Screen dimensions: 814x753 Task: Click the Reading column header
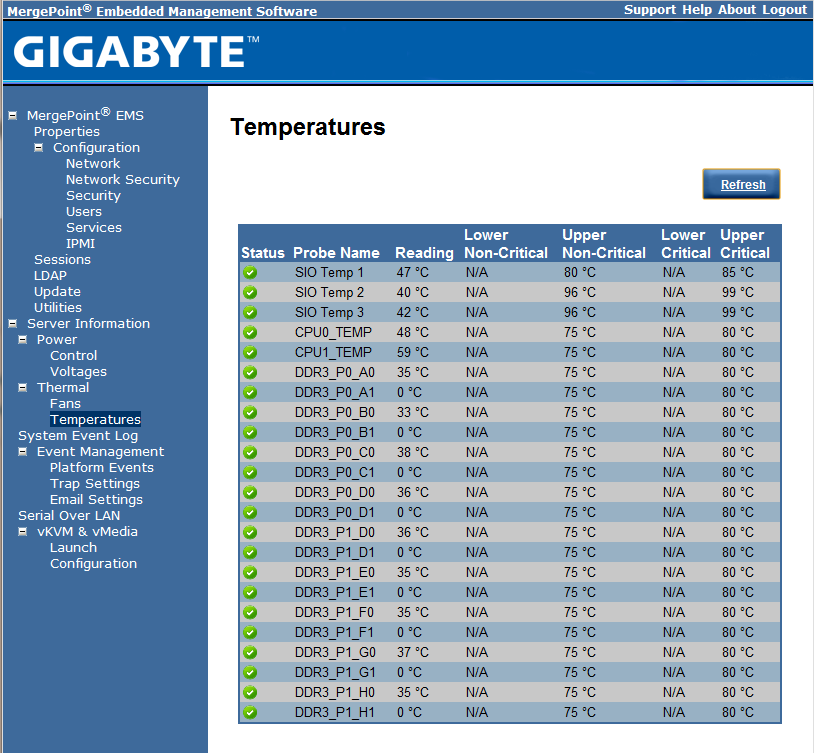[424, 253]
